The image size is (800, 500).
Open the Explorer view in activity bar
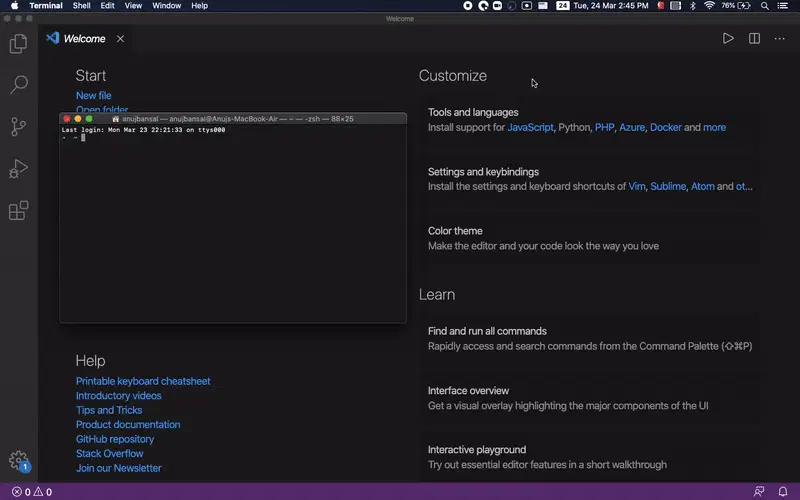coord(18,43)
